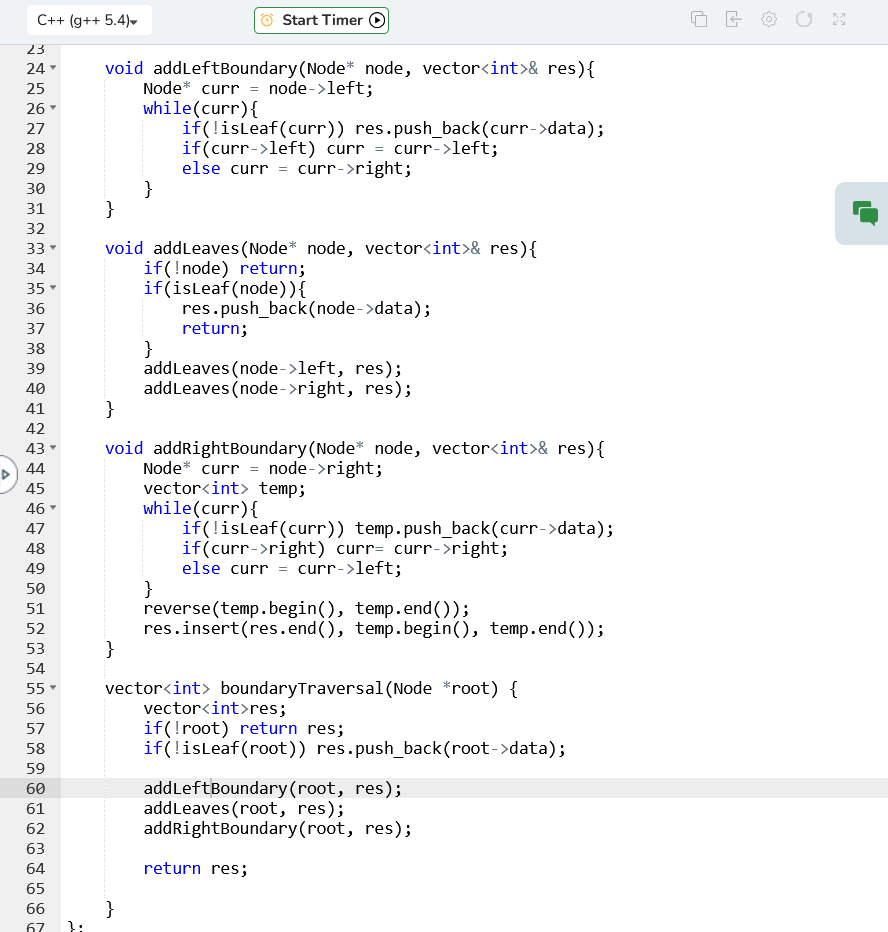The width and height of the screenshot is (888, 932).
Task: Collapse addRightBoundary function at line 43
Action: click(x=53, y=448)
